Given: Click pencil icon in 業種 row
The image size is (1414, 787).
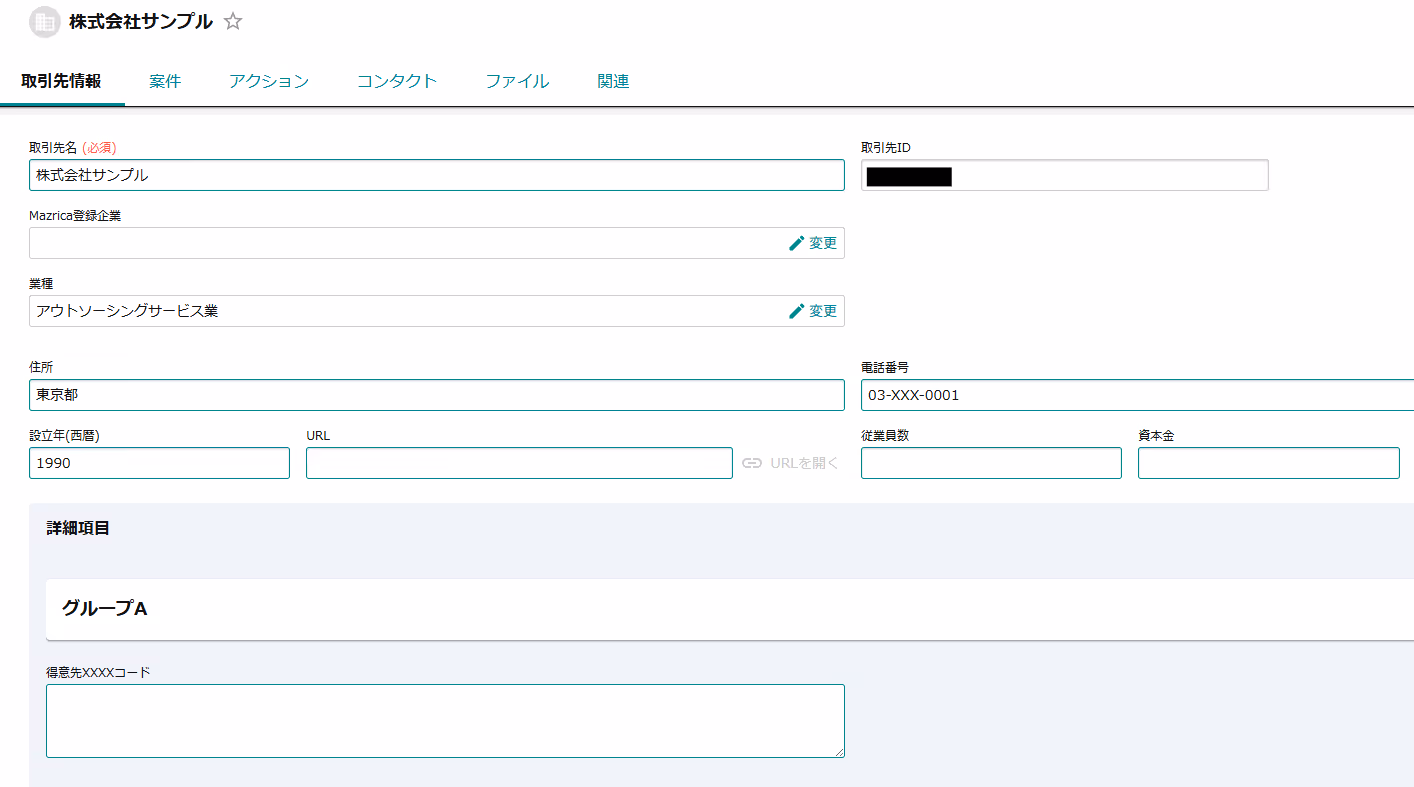Looking at the screenshot, I should pos(797,311).
